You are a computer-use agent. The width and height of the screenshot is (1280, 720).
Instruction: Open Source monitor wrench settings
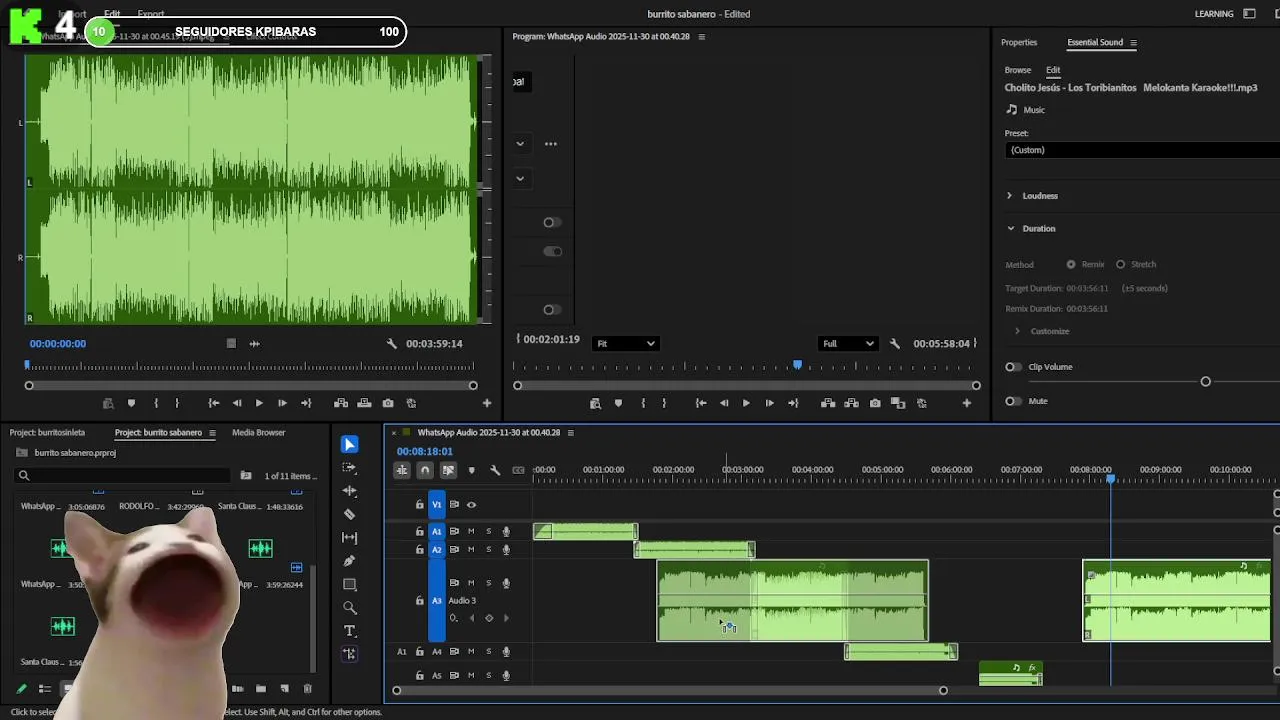392,343
